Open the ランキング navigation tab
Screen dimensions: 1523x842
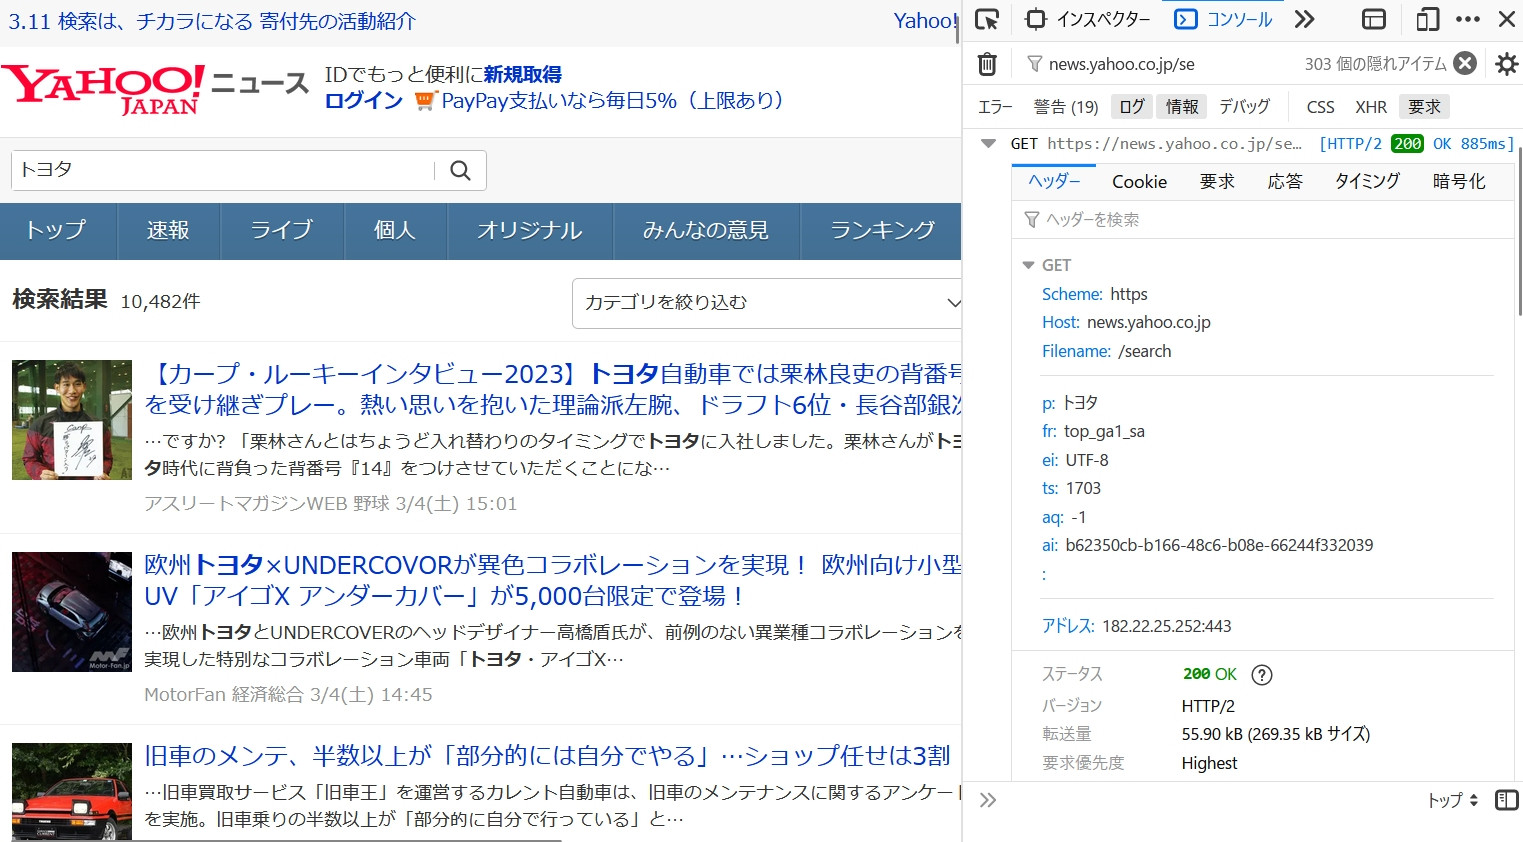coord(882,230)
